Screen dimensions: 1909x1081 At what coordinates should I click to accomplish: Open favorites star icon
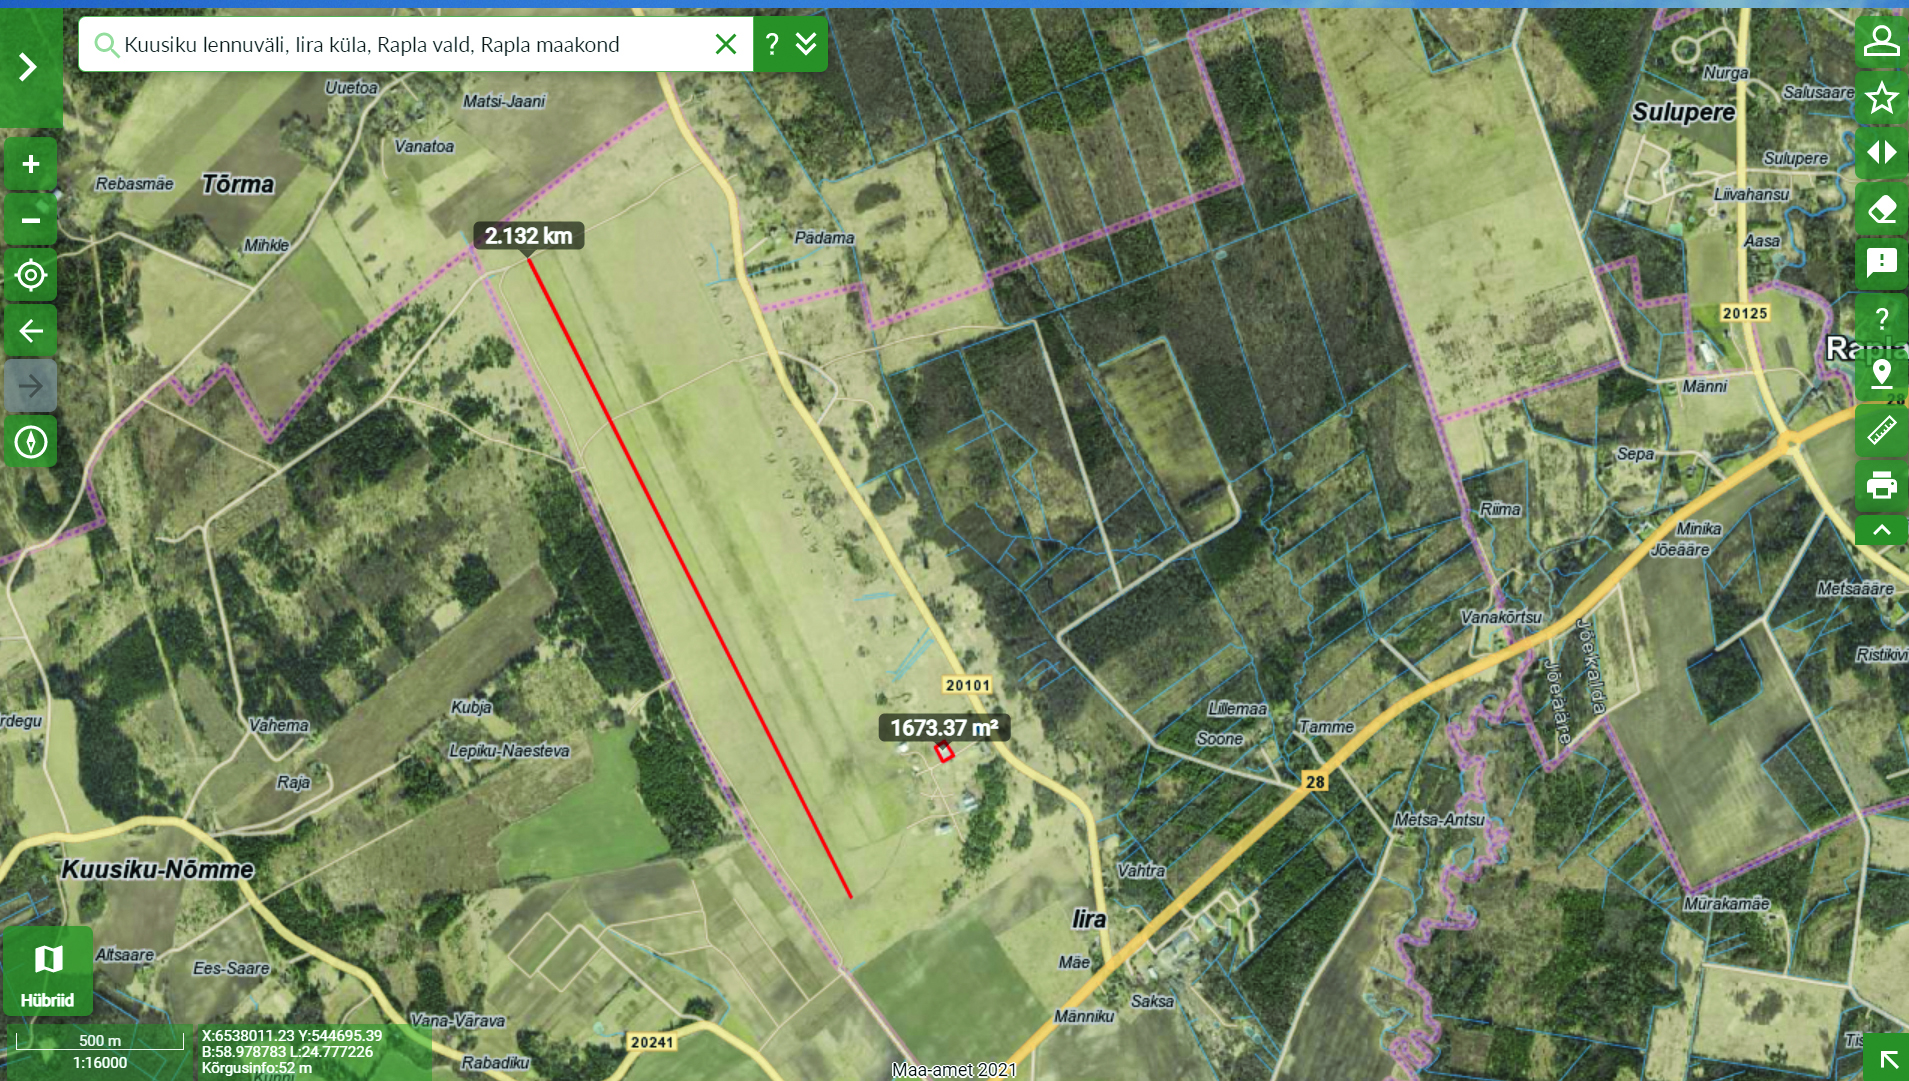1881,98
